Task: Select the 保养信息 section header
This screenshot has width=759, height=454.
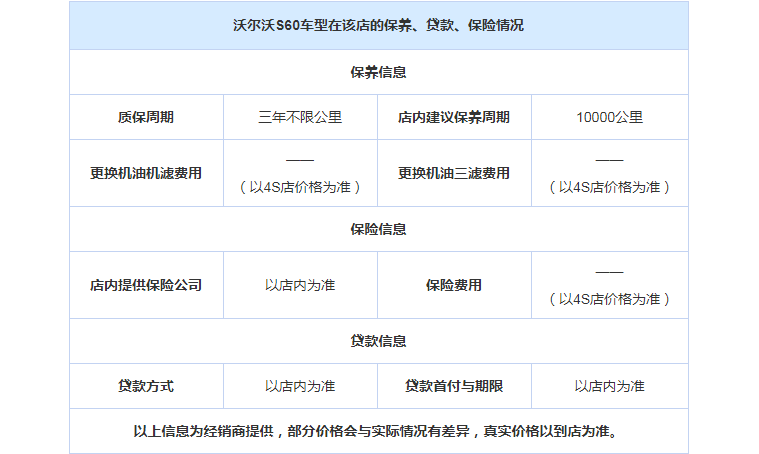Action: pos(378,73)
